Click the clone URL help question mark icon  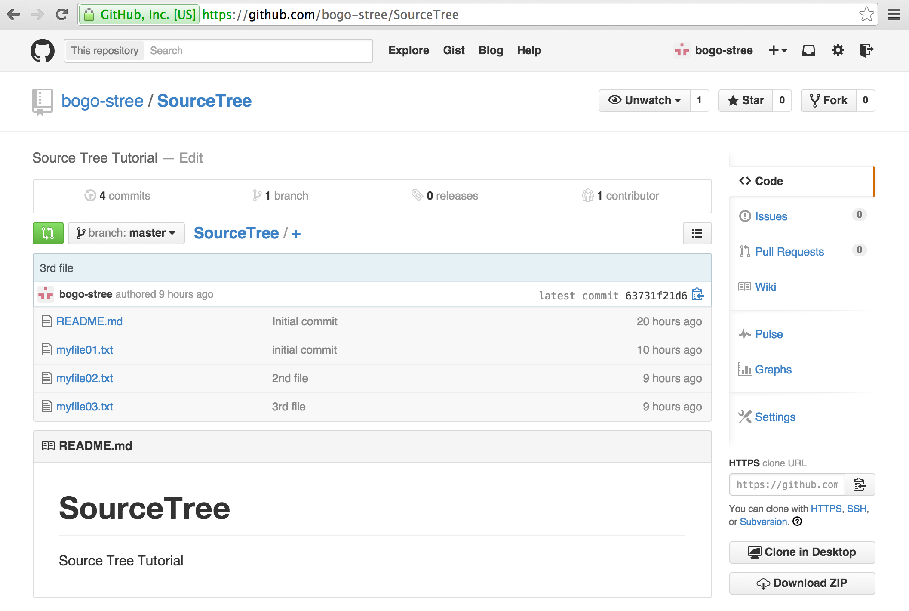tap(797, 521)
